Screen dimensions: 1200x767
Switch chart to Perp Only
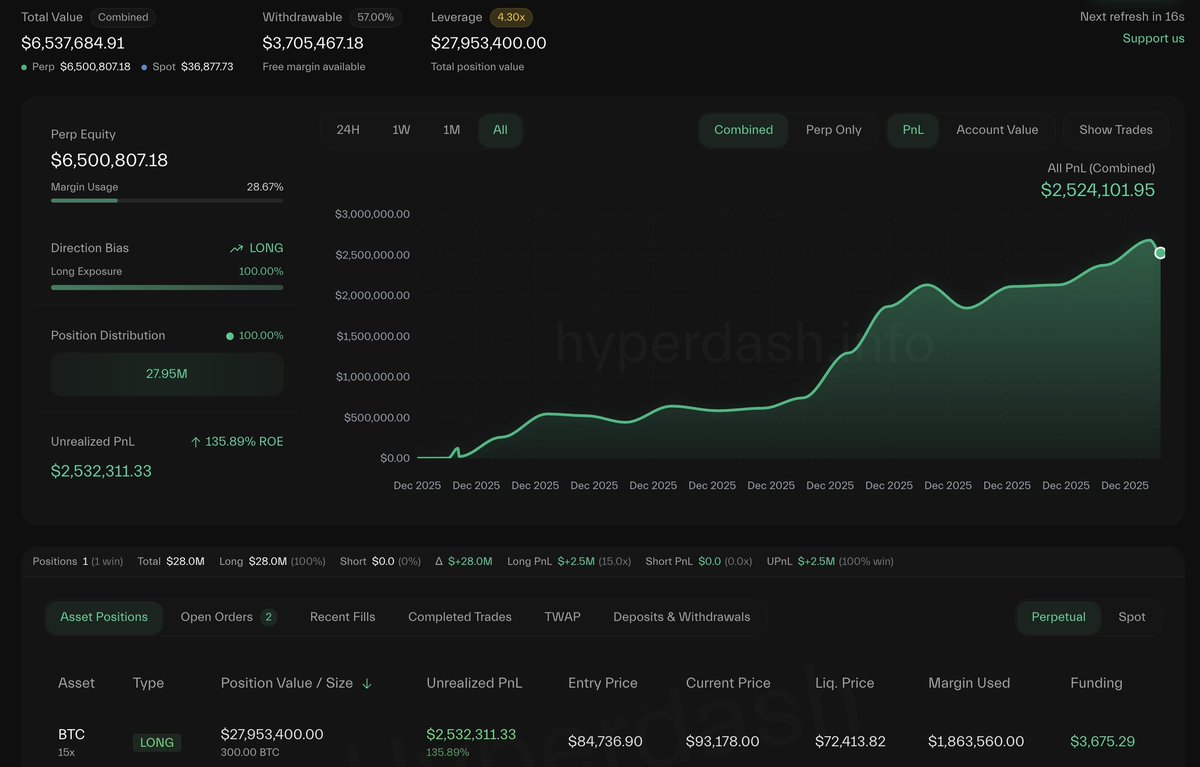point(833,130)
